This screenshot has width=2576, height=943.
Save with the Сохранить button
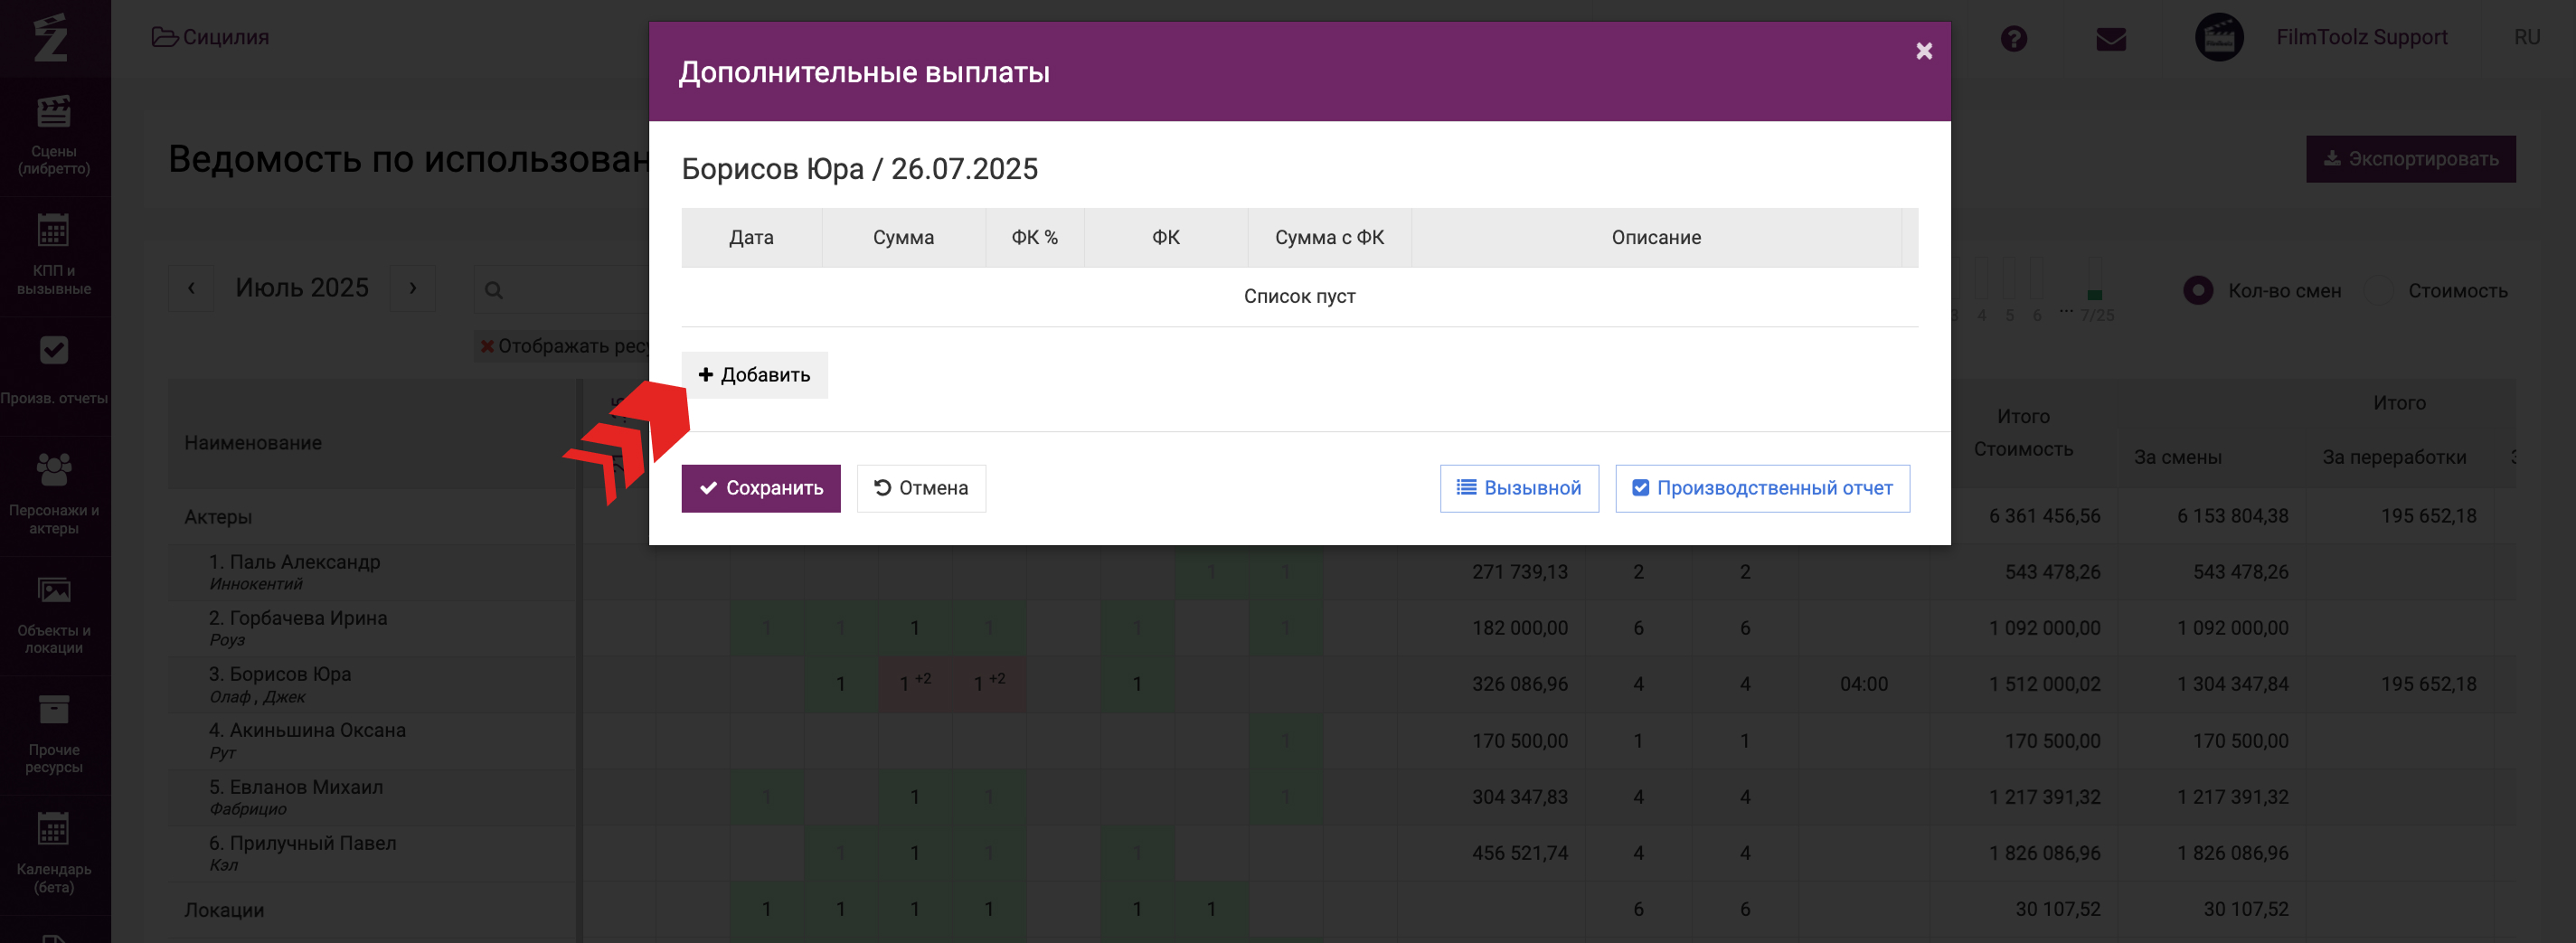761,488
